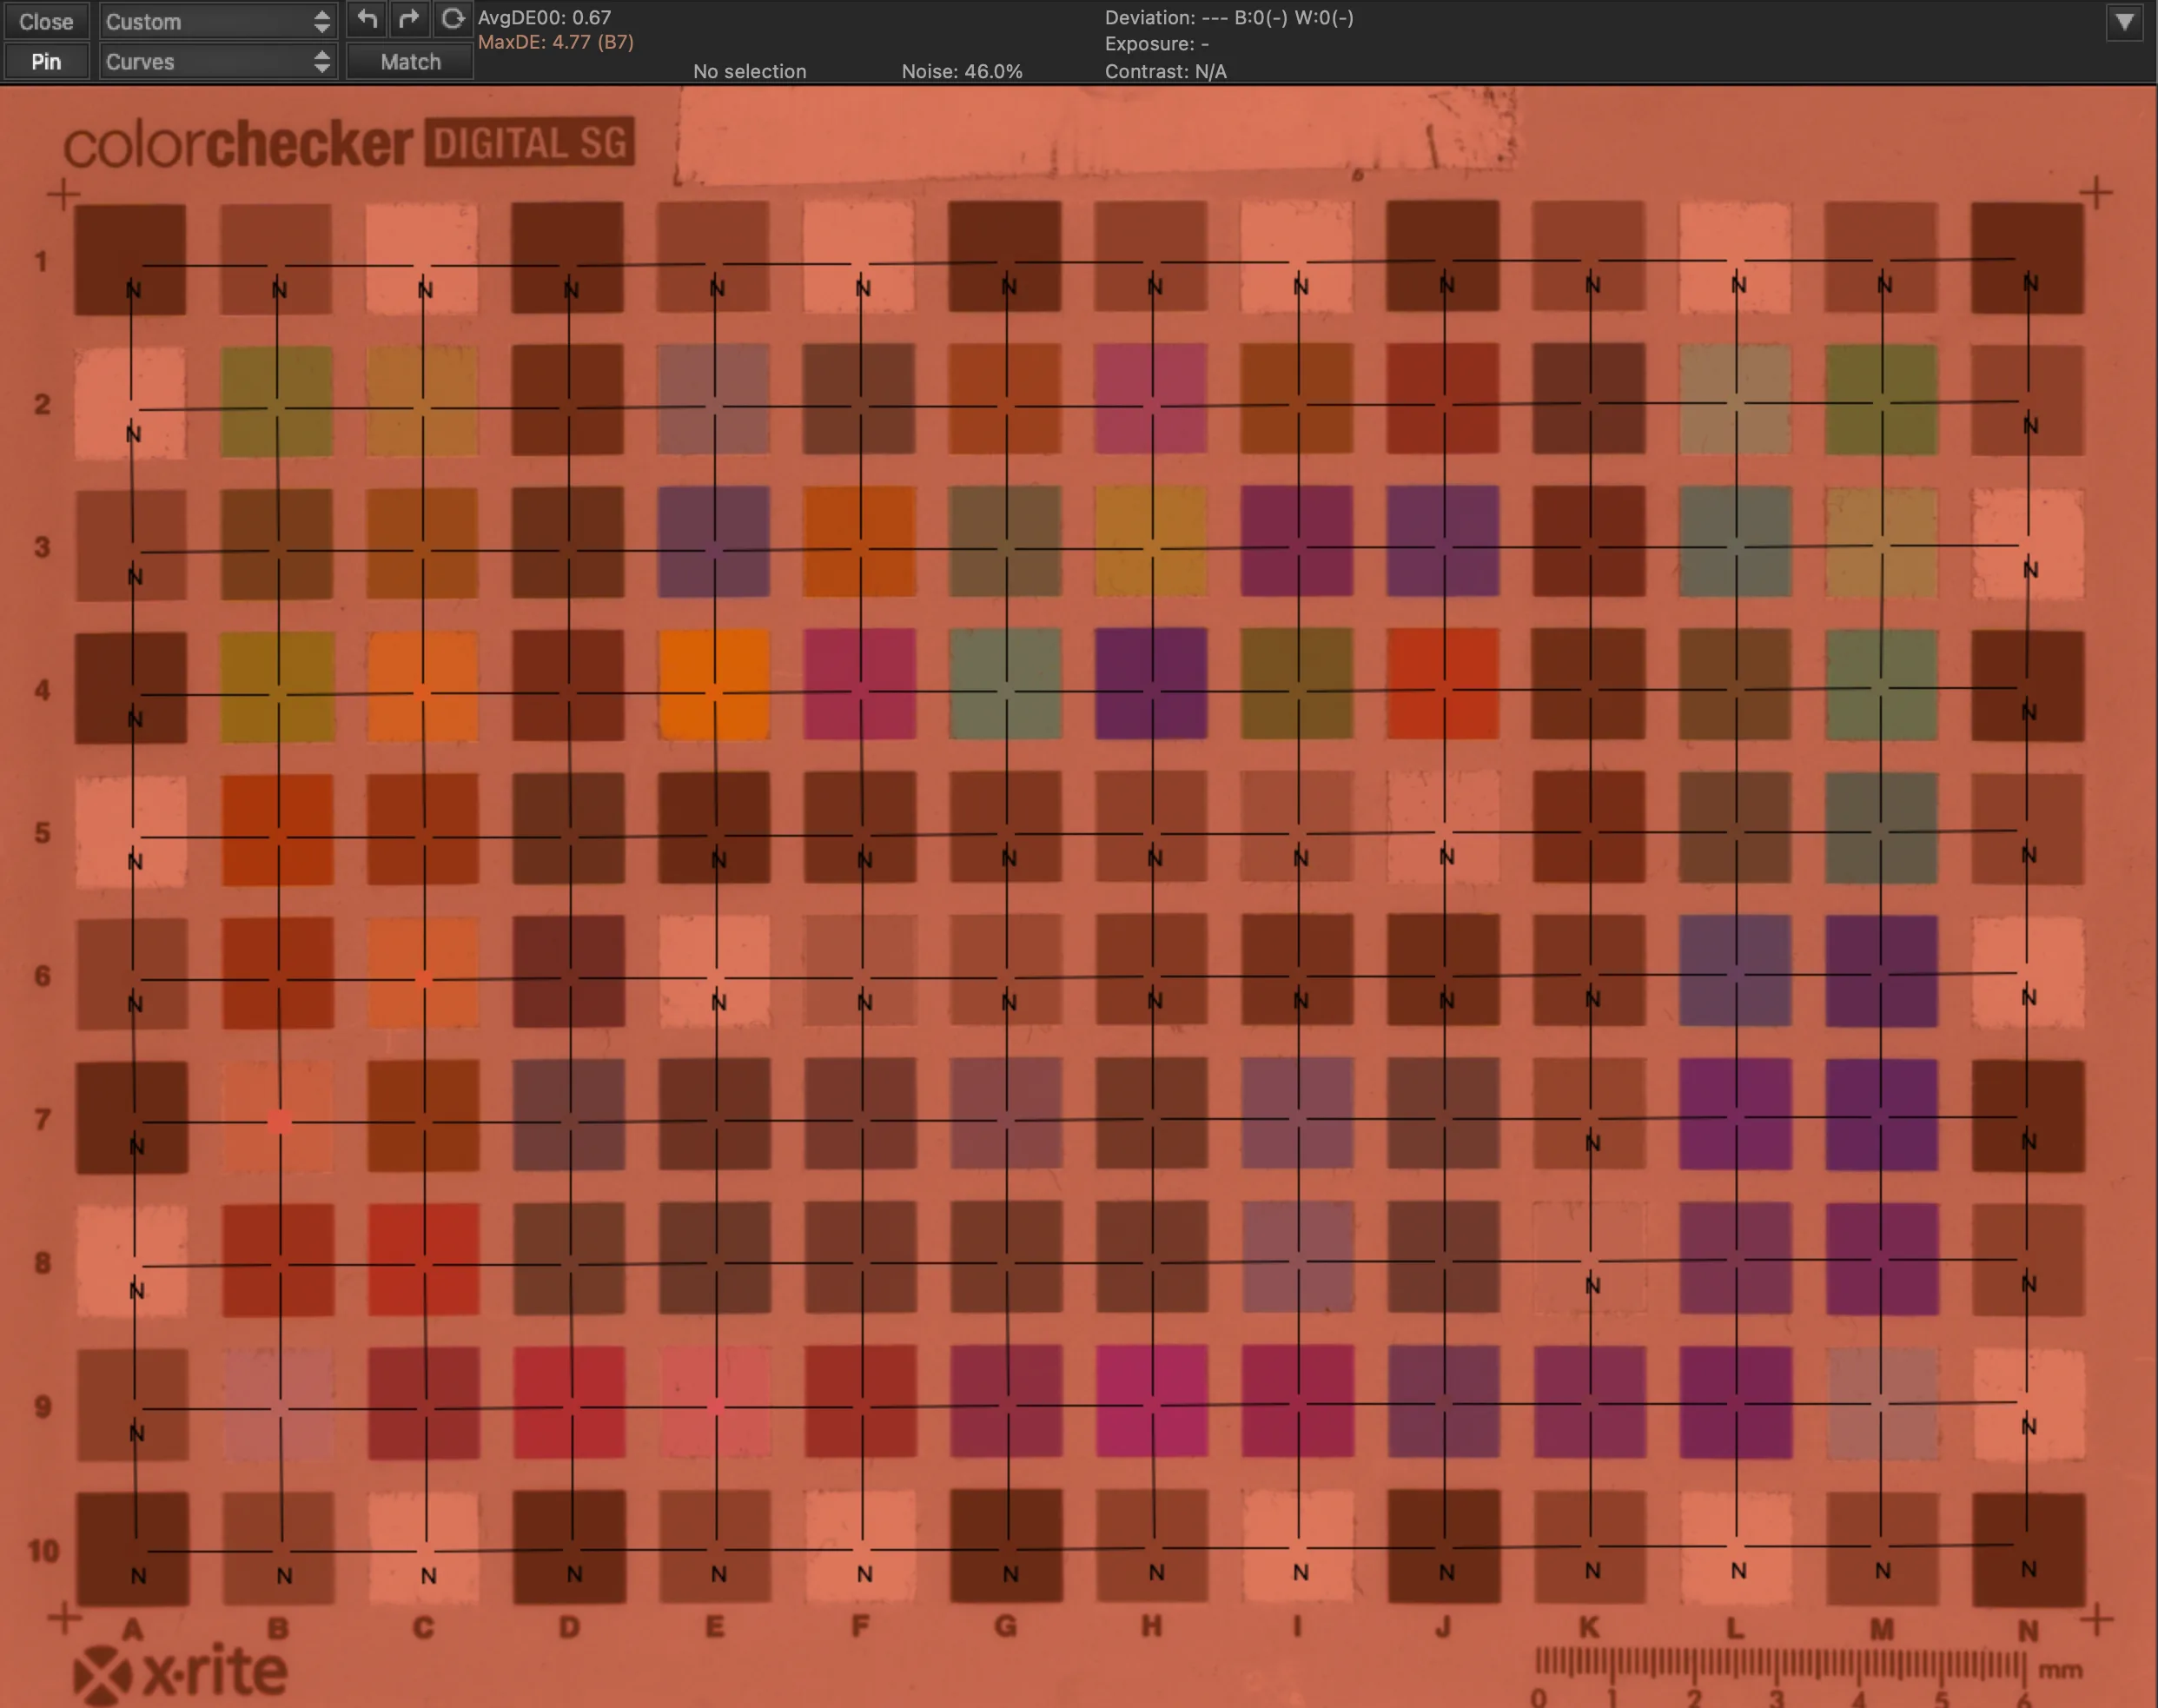
Task: Click the Exposure readout text
Action: tap(1157, 44)
